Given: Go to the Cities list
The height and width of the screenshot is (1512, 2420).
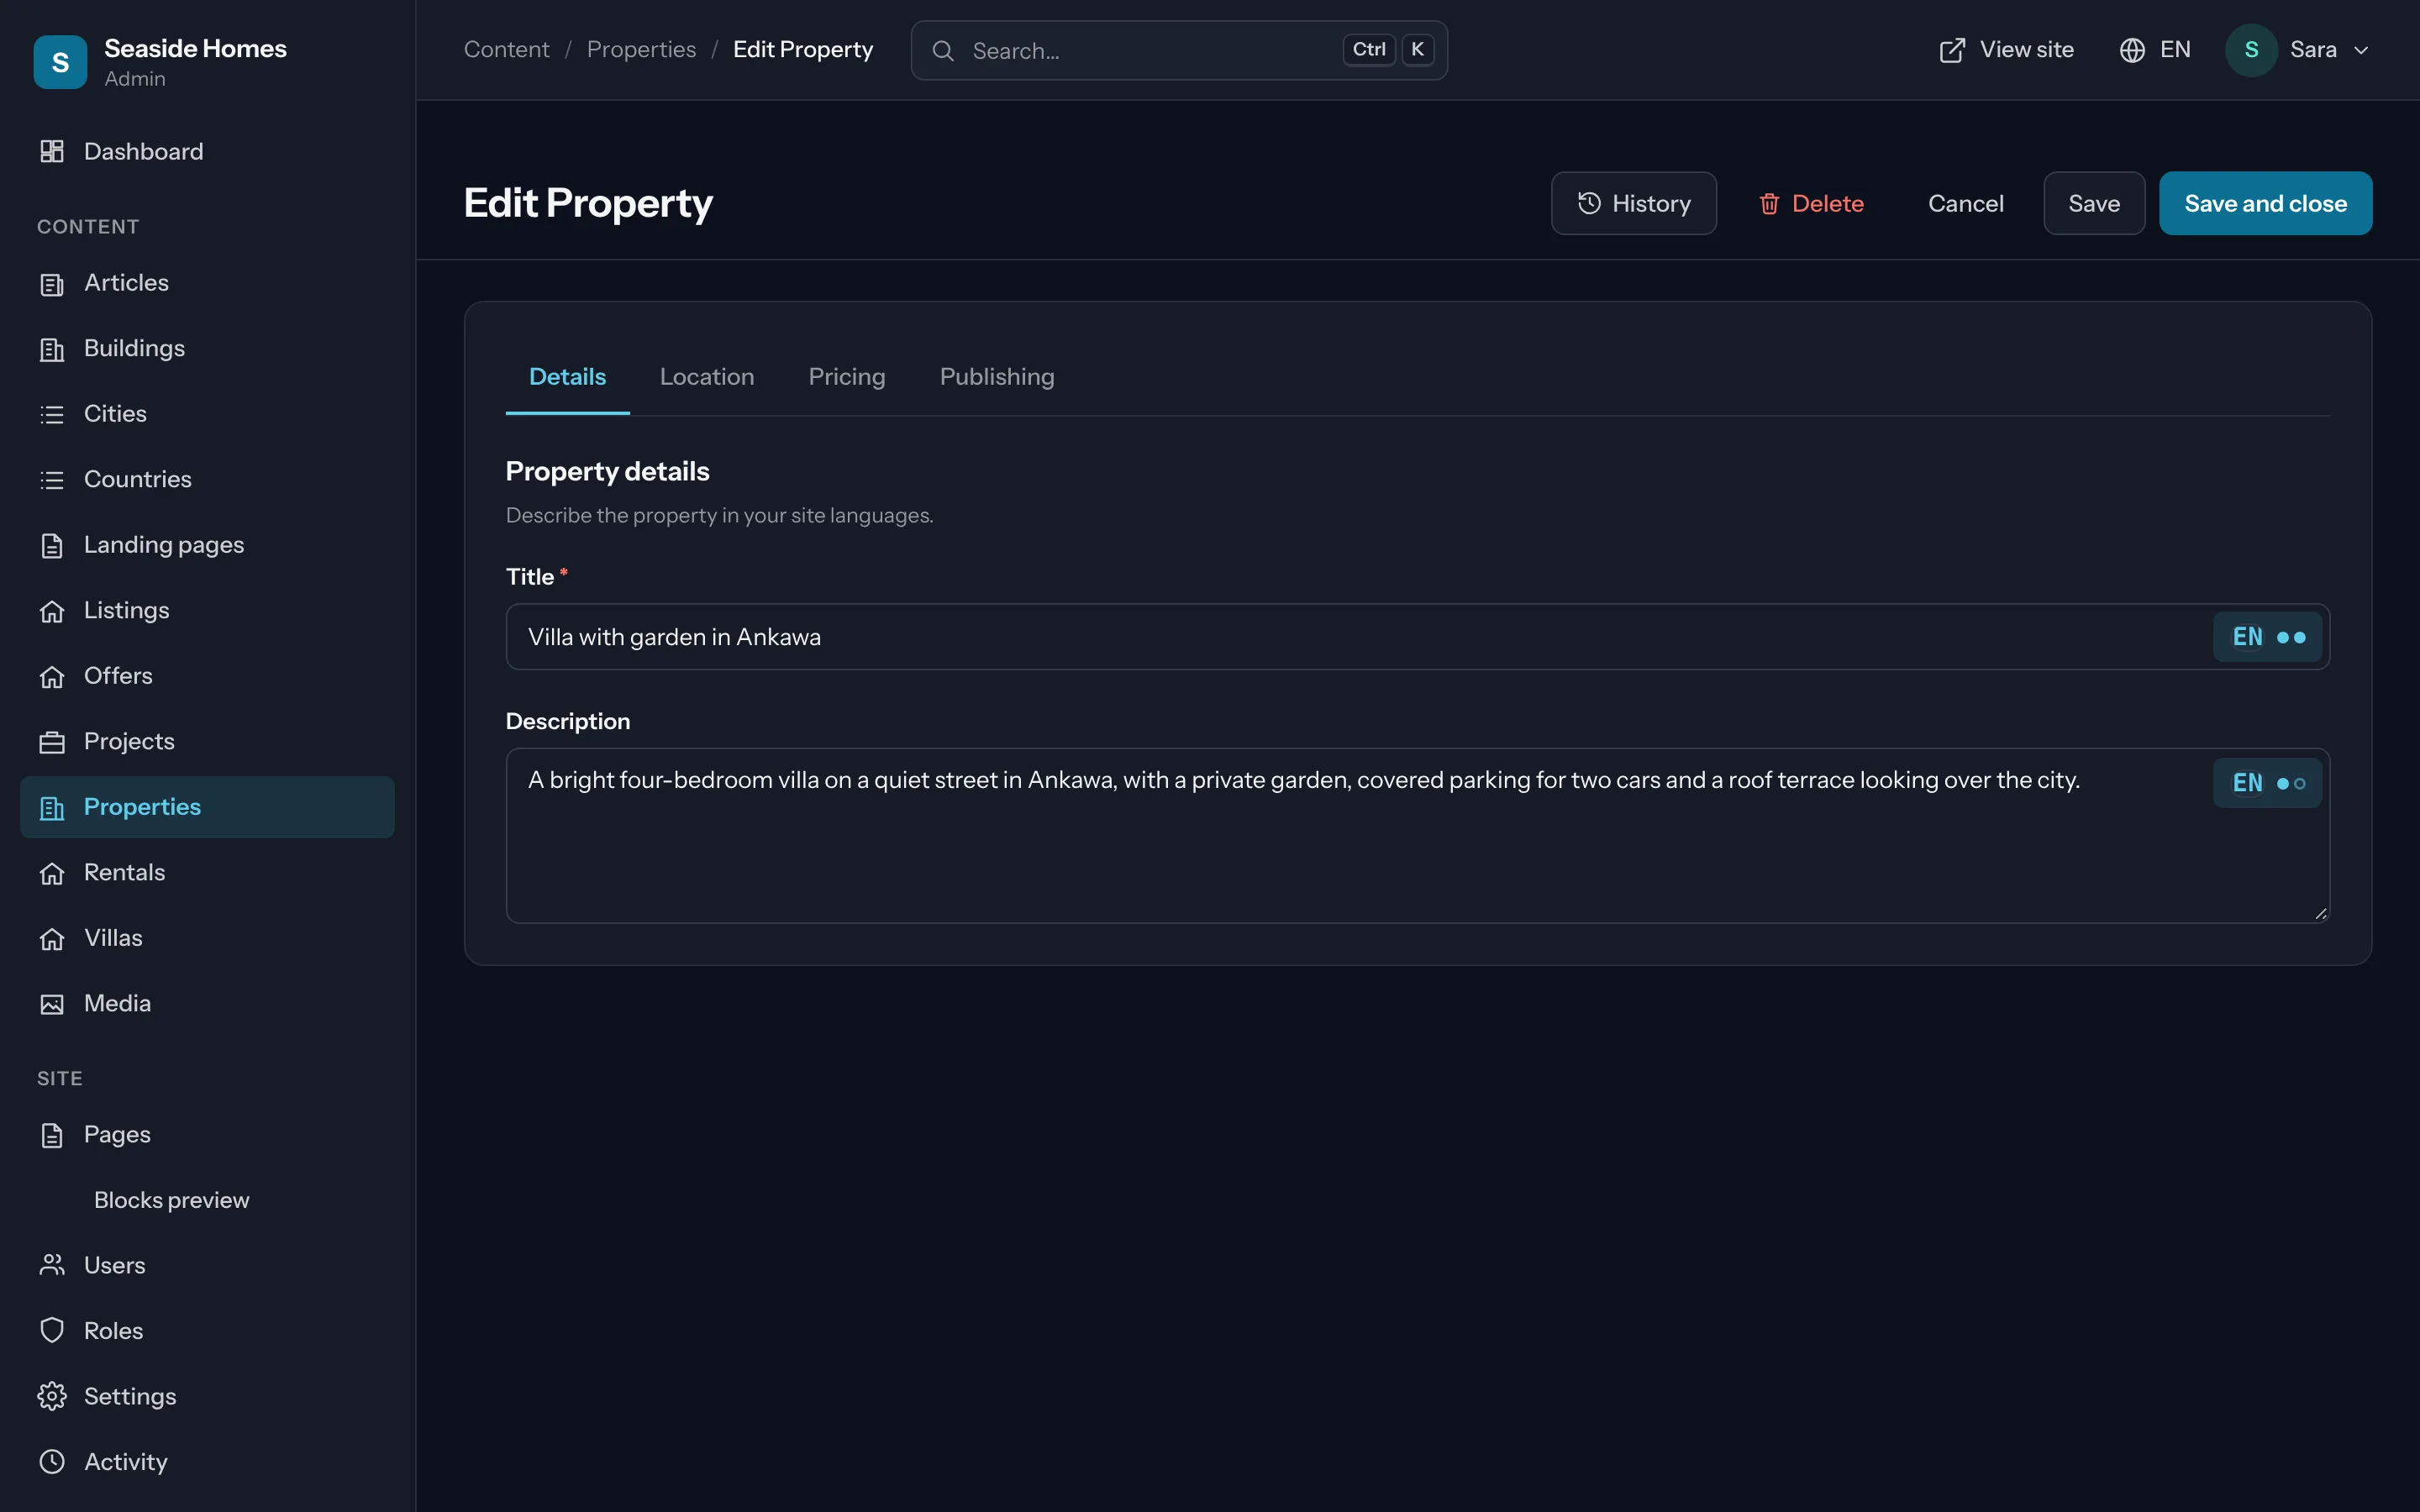Looking at the screenshot, I should coord(207,414).
